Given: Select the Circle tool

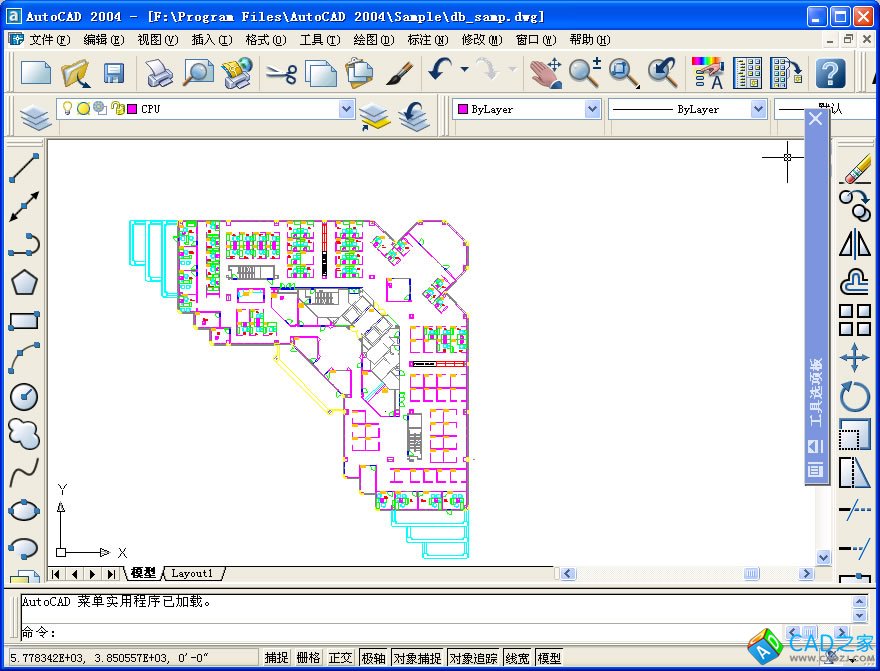Looking at the screenshot, I should tap(22, 397).
